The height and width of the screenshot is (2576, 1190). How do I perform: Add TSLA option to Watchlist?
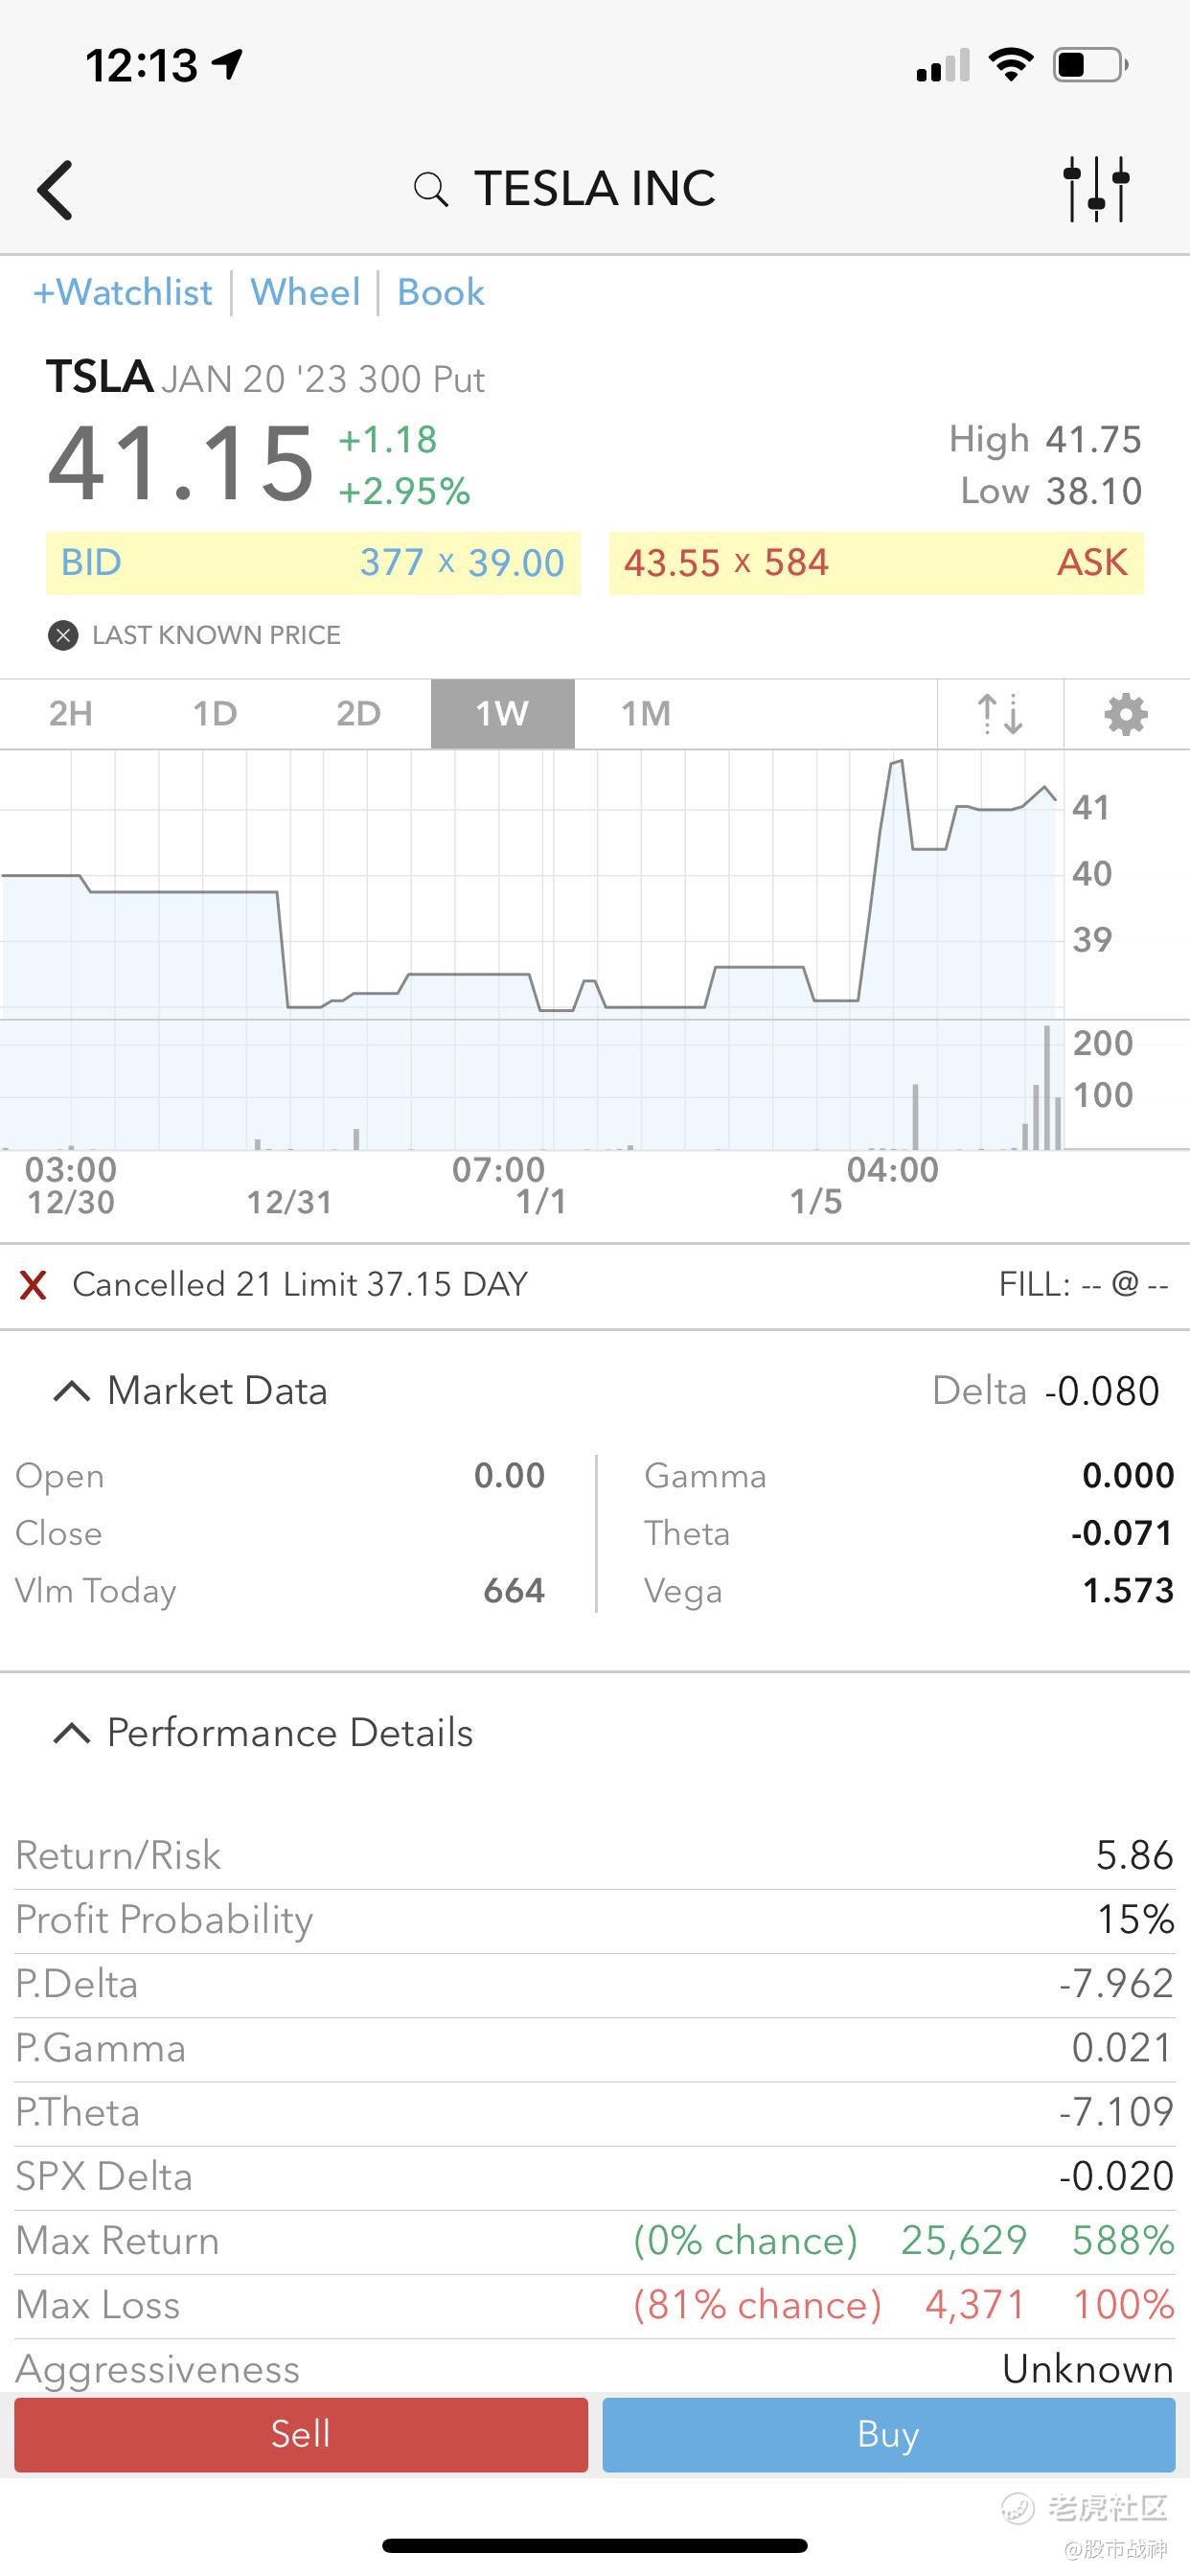(122, 292)
